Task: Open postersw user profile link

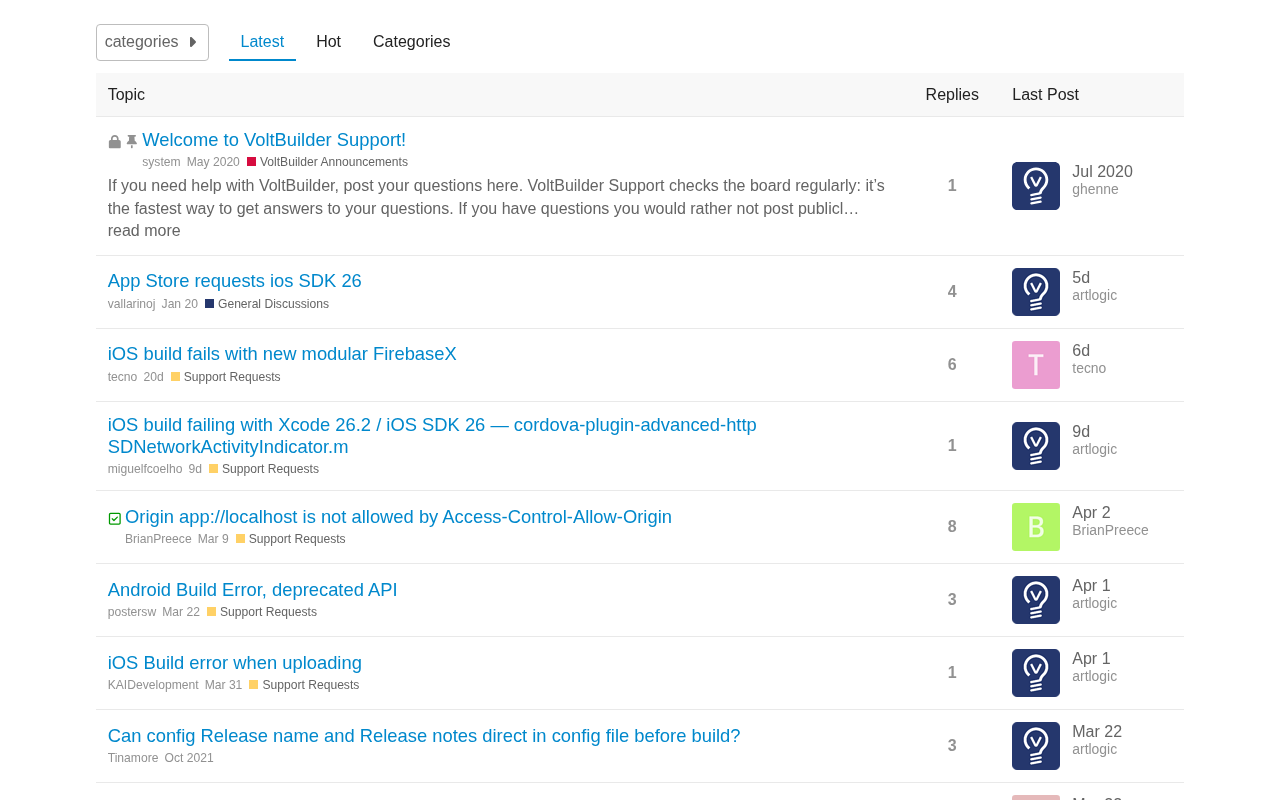Action: pos(132,612)
